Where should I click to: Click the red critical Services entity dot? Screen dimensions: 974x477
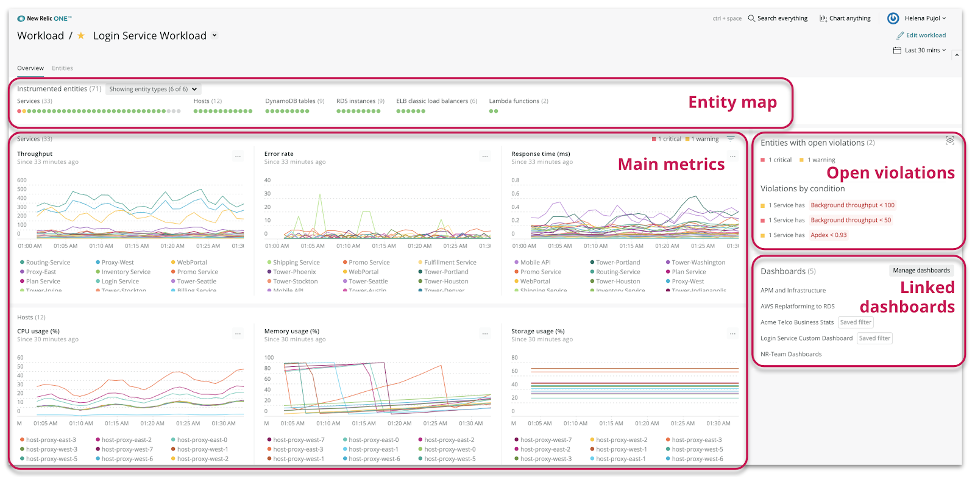[19, 111]
